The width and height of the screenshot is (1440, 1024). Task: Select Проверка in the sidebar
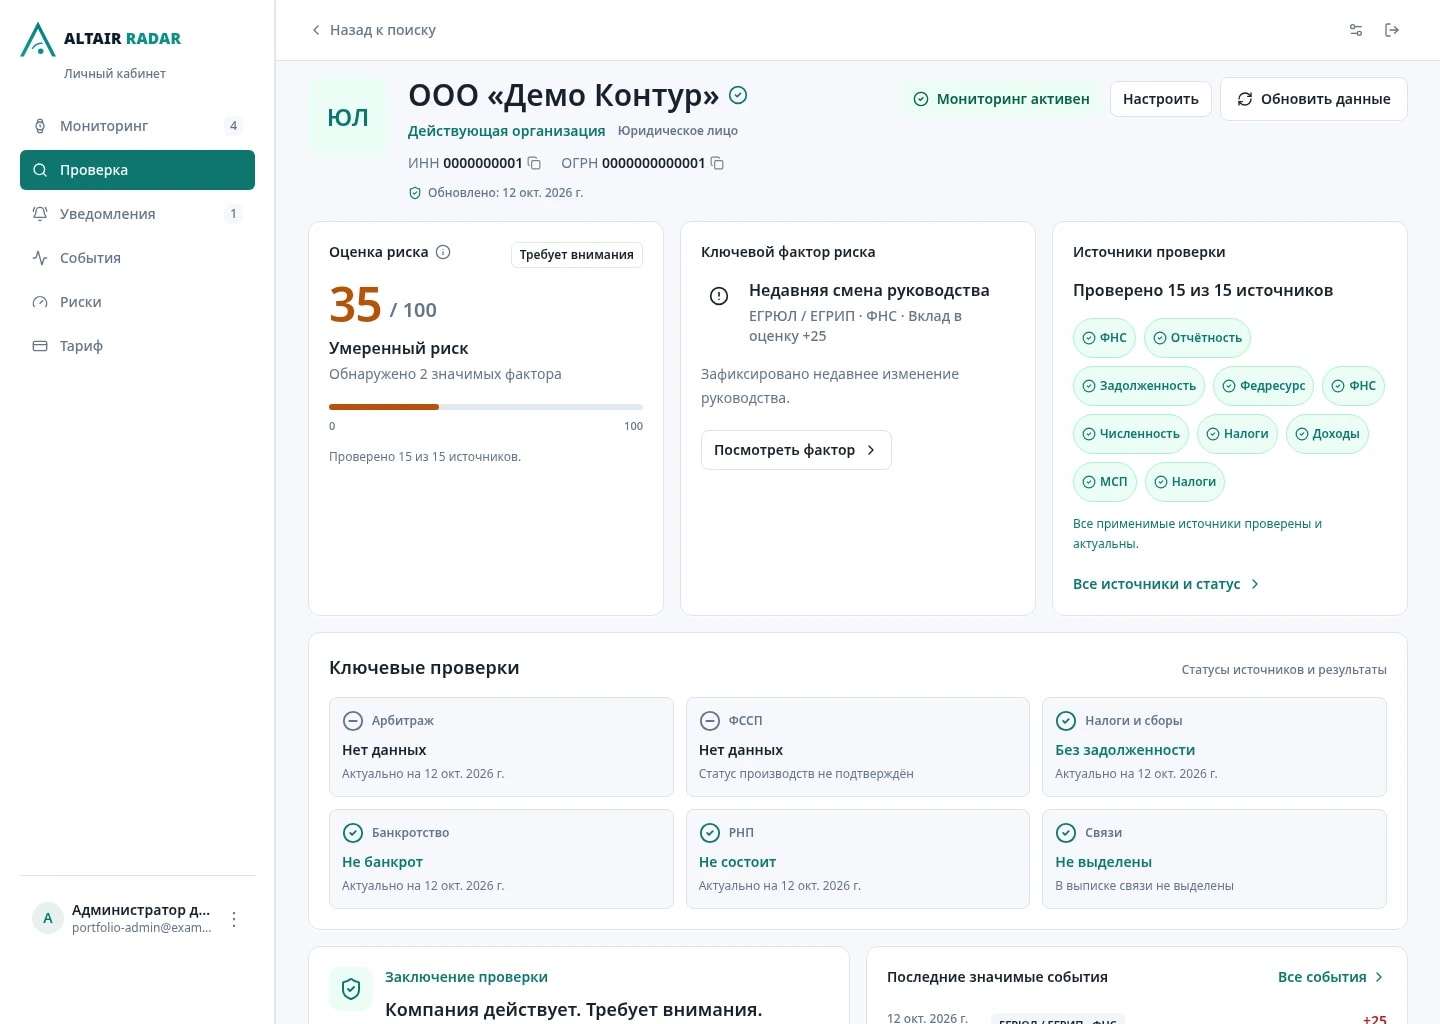[x=137, y=170]
